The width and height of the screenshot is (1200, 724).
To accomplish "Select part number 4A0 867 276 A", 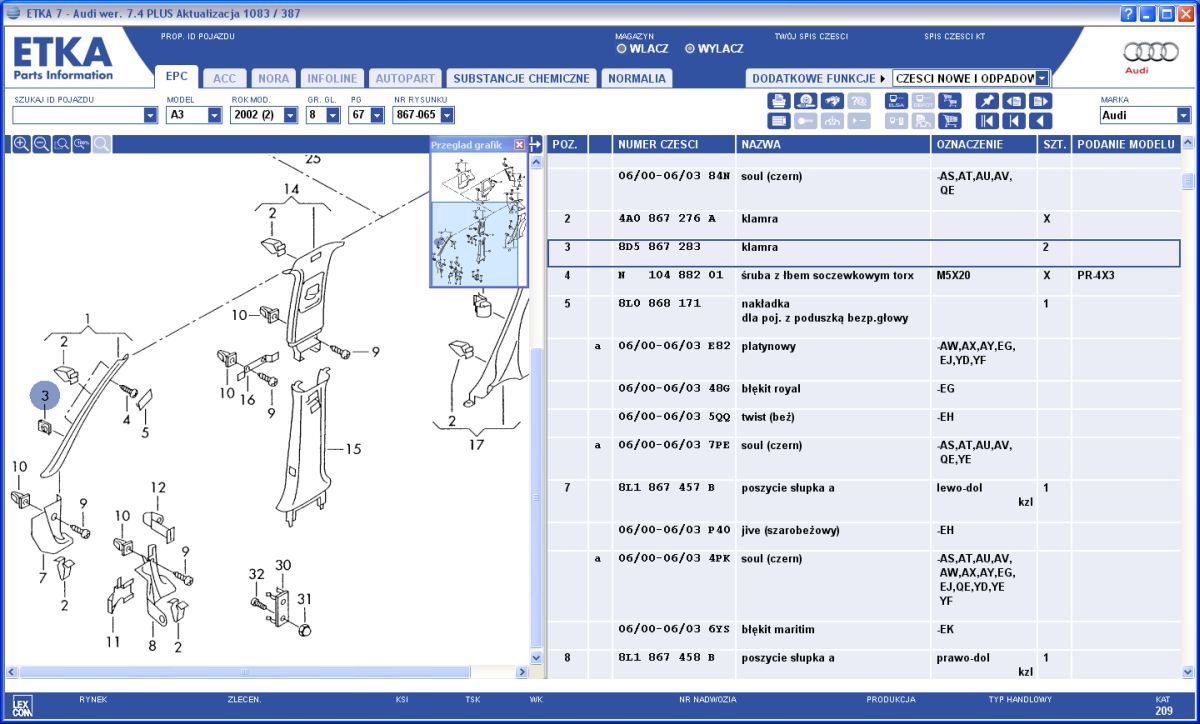I will coord(666,218).
